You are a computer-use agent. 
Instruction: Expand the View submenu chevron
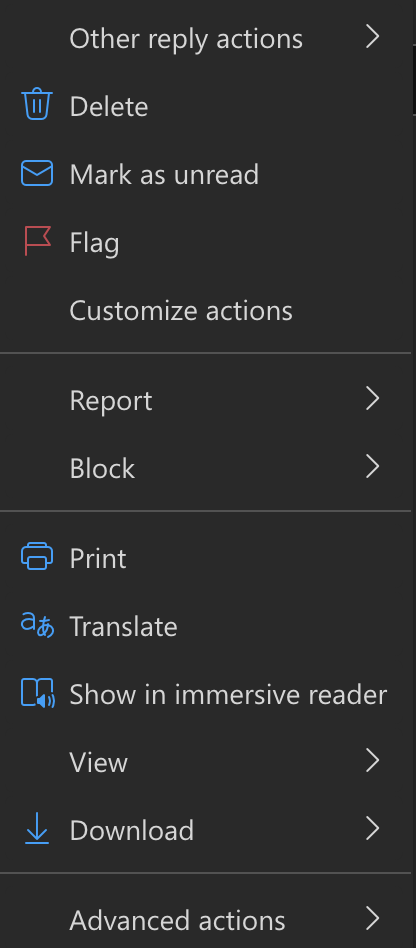tap(373, 761)
